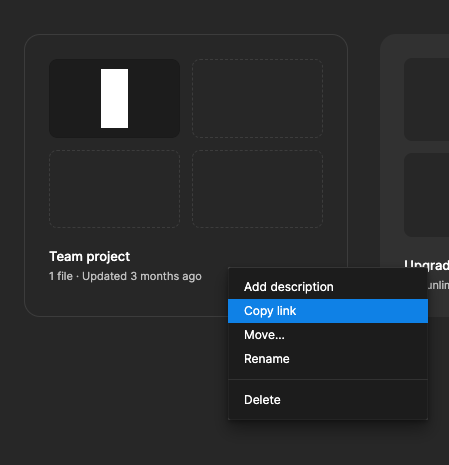Select the upper dark thumbnail in the Upgrade card
The height and width of the screenshot is (465, 449).
tap(427, 99)
